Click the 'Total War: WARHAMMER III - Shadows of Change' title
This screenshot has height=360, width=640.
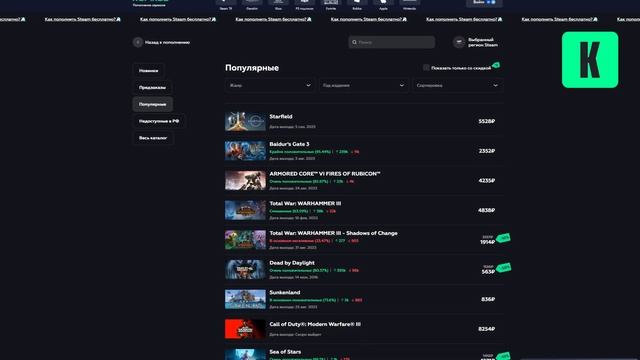333,233
